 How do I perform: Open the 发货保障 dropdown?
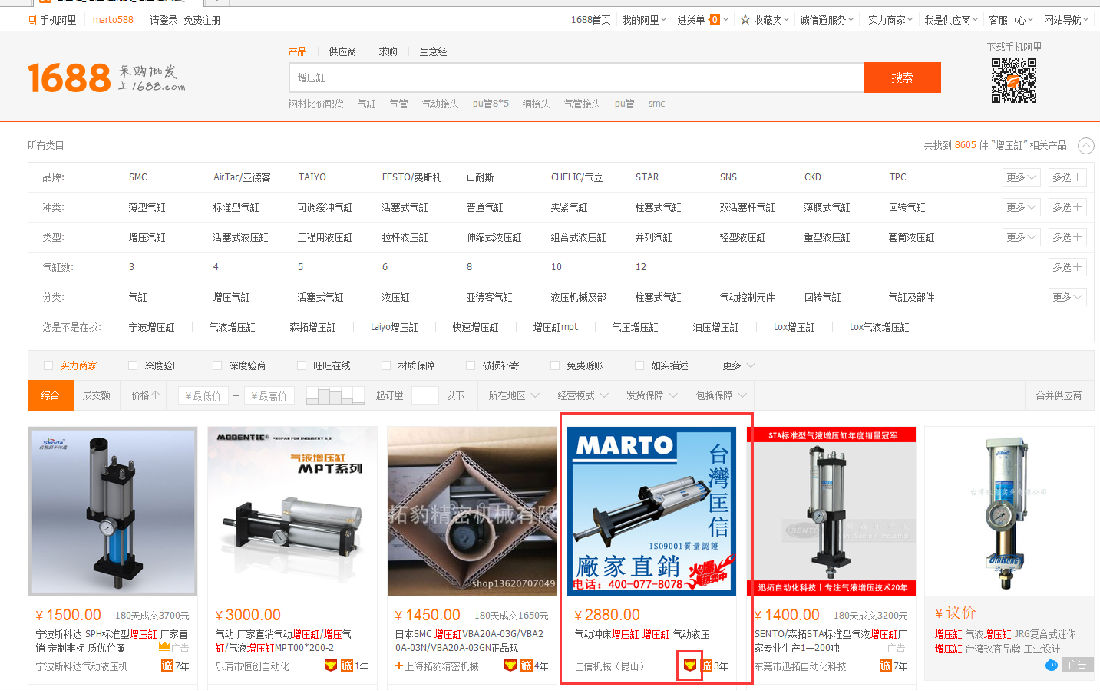pyautogui.click(x=652, y=396)
